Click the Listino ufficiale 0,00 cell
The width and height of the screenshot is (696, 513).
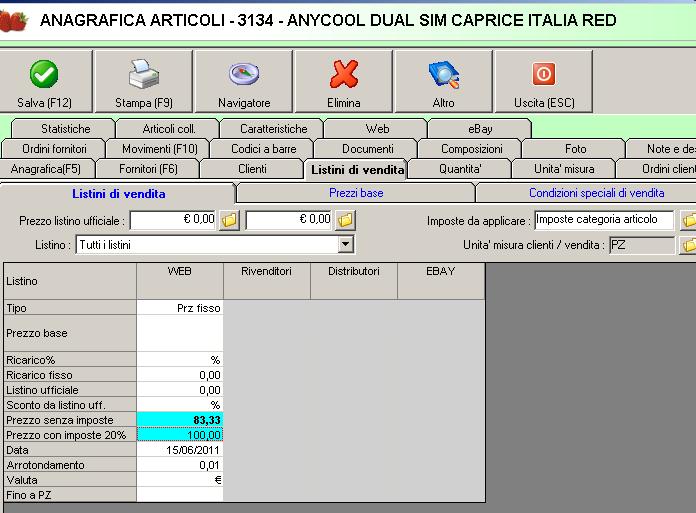pyautogui.click(x=180, y=390)
